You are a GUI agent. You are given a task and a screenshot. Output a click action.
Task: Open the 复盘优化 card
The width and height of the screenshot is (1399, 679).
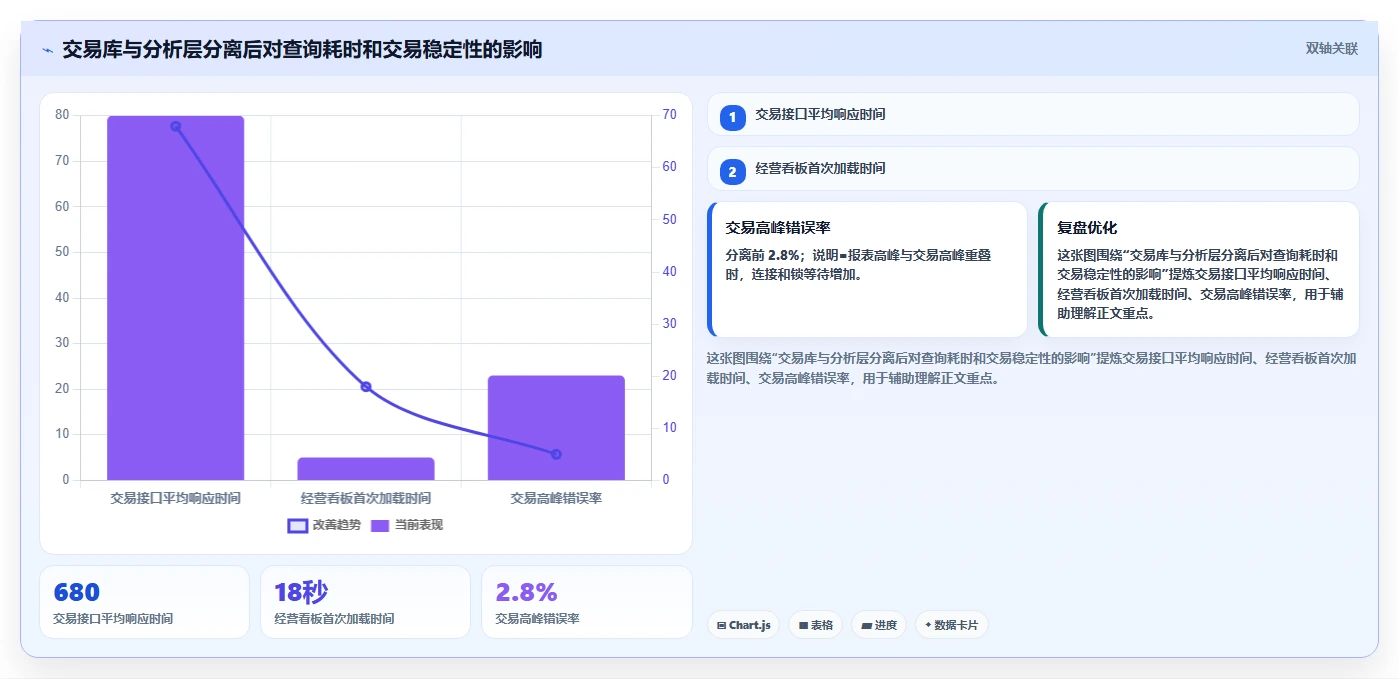(1199, 270)
